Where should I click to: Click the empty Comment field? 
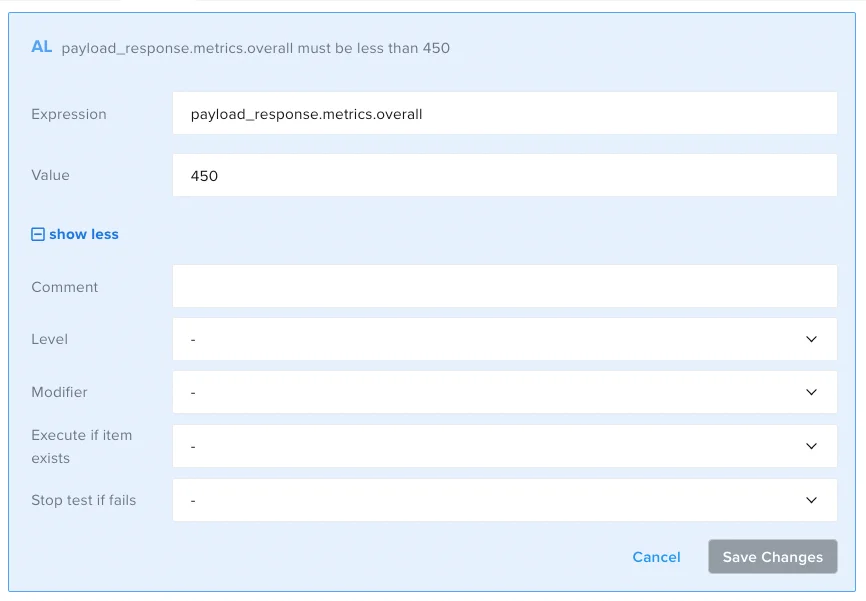point(505,286)
